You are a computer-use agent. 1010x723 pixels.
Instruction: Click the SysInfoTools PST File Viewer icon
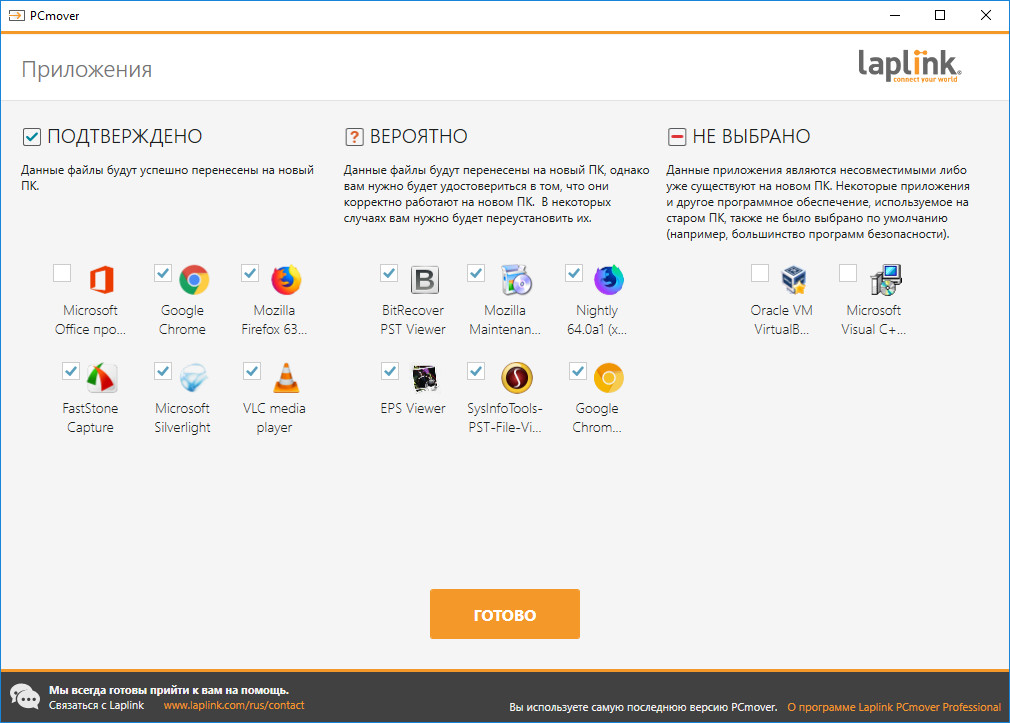point(517,378)
